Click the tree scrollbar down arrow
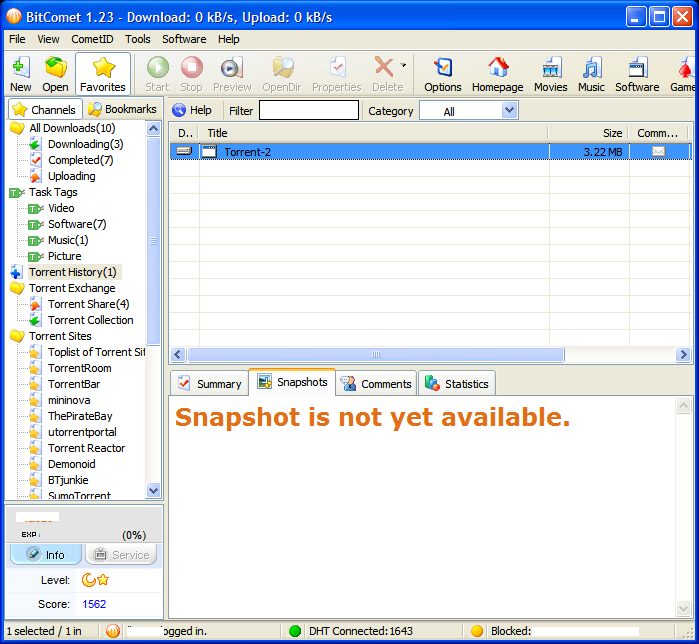Viewport: 699px width, 644px height. [x=153, y=491]
